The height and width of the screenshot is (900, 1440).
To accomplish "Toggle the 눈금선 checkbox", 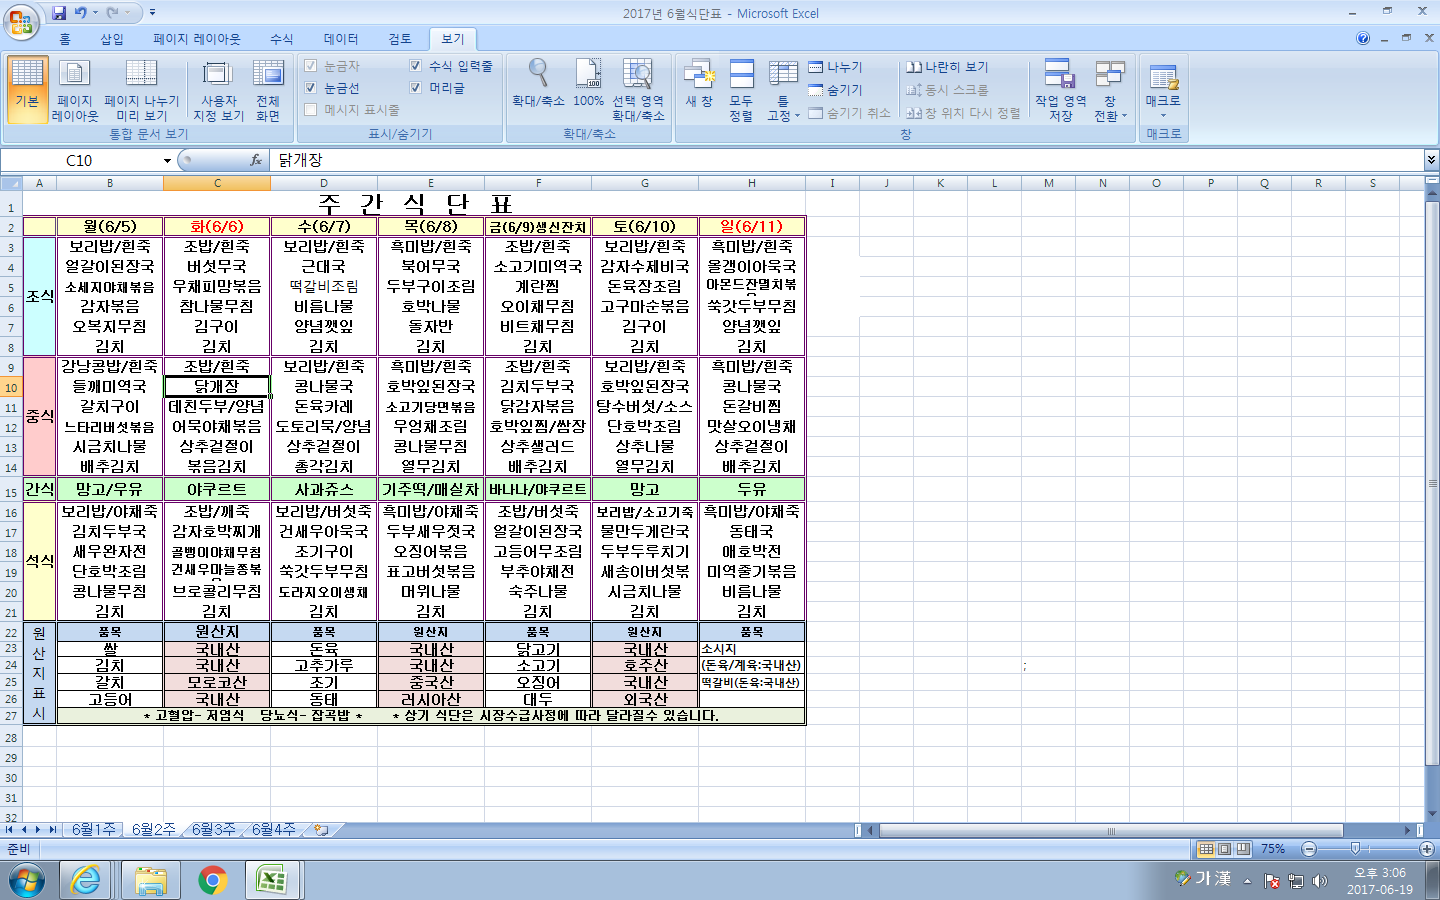I will click(x=311, y=88).
